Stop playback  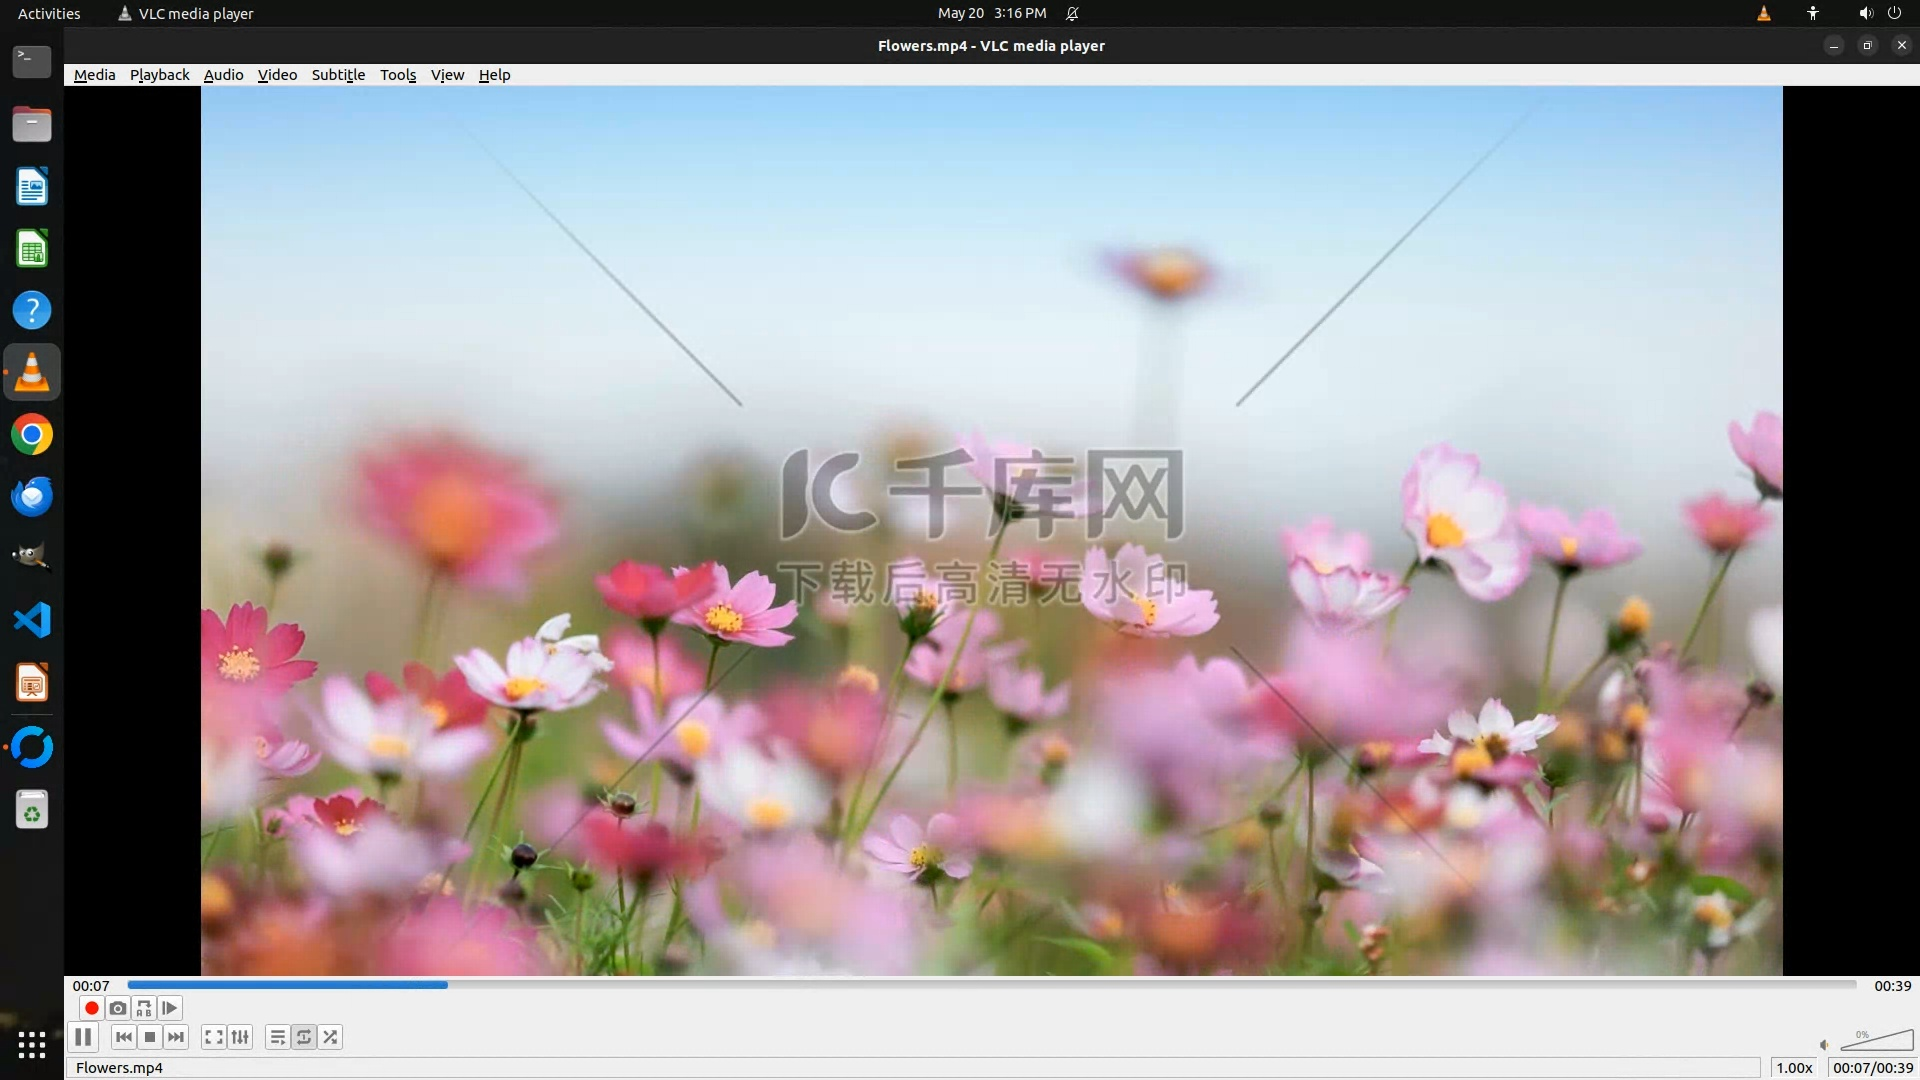(150, 1037)
